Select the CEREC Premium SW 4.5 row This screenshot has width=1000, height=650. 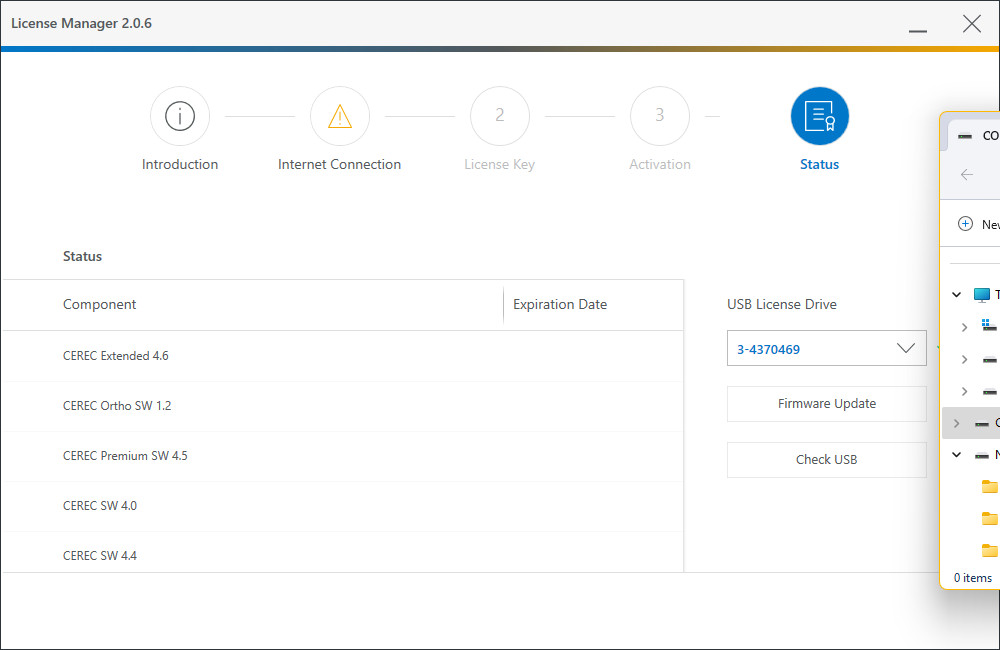pyautogui.click(x=342, y=456)
